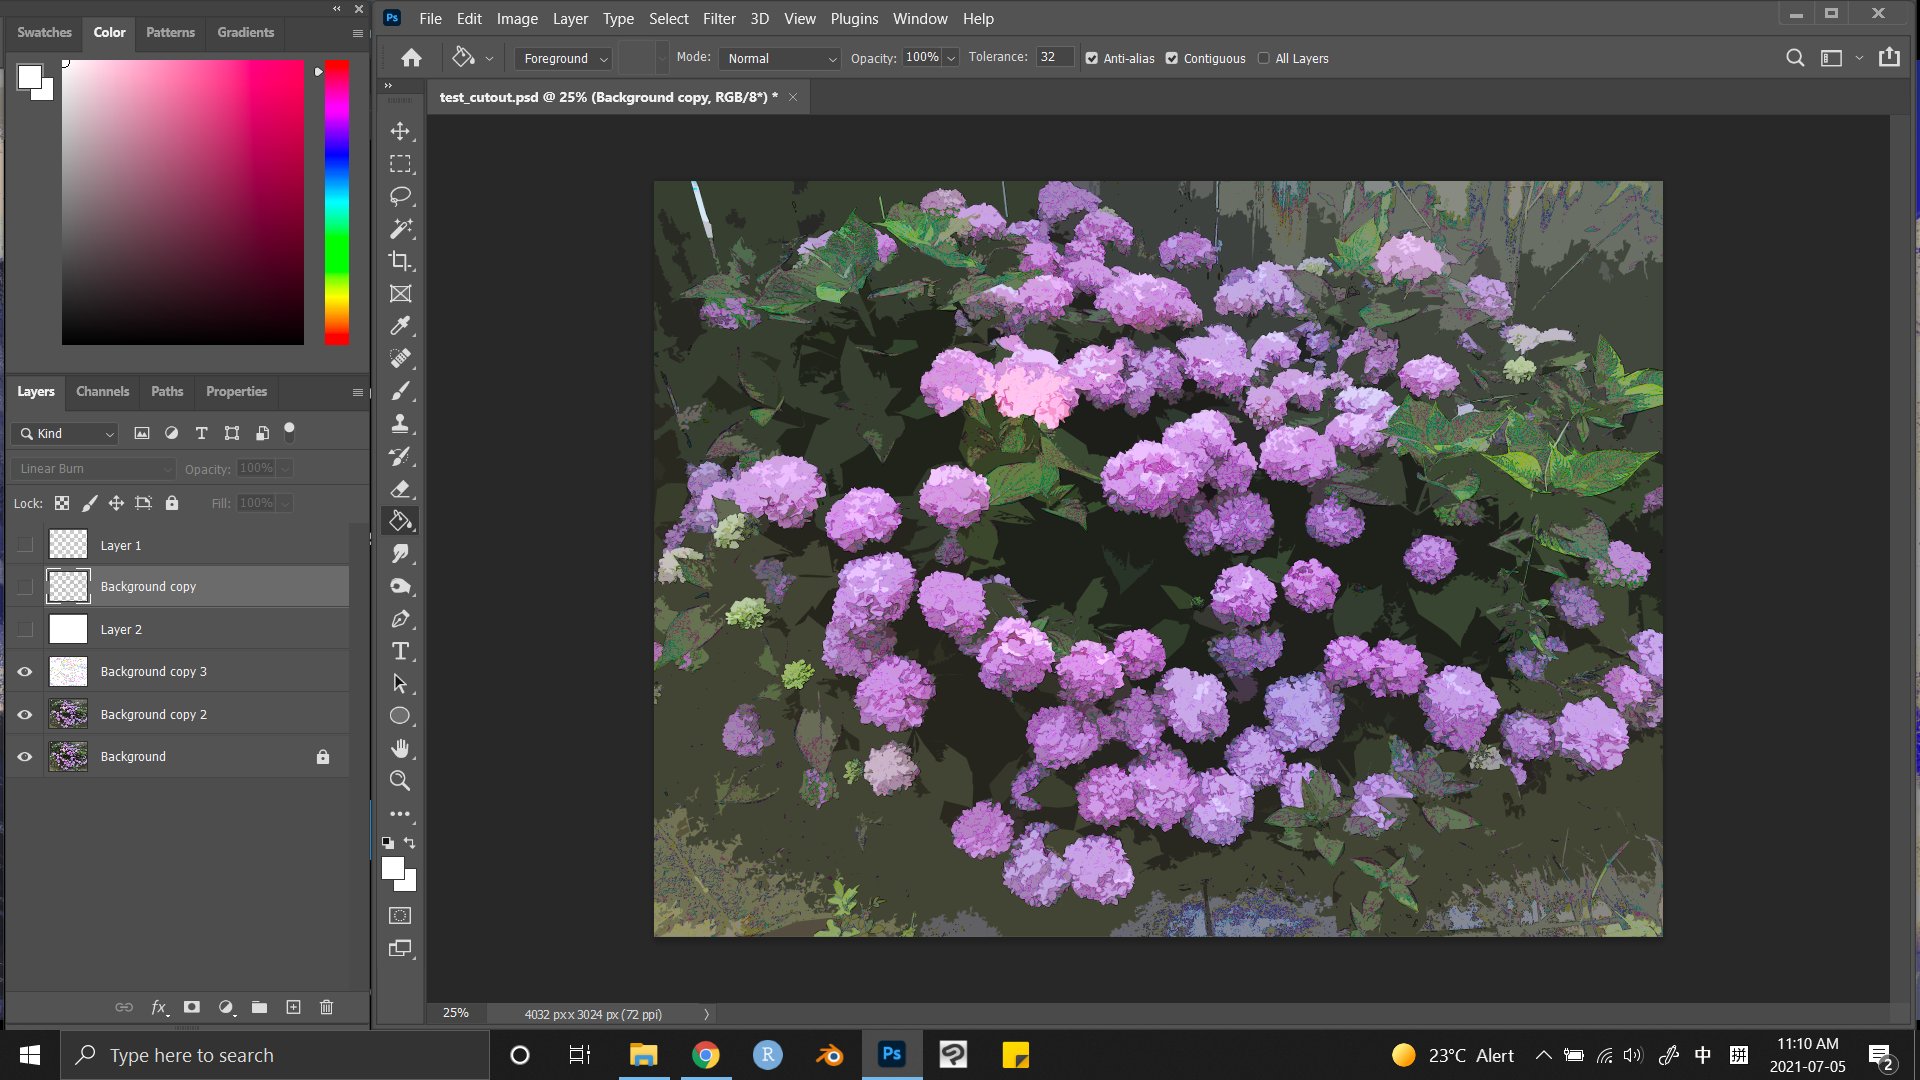Toggle the Contiguous checkbox
Screen dimensions: 1920x1080
(1172, 58)
